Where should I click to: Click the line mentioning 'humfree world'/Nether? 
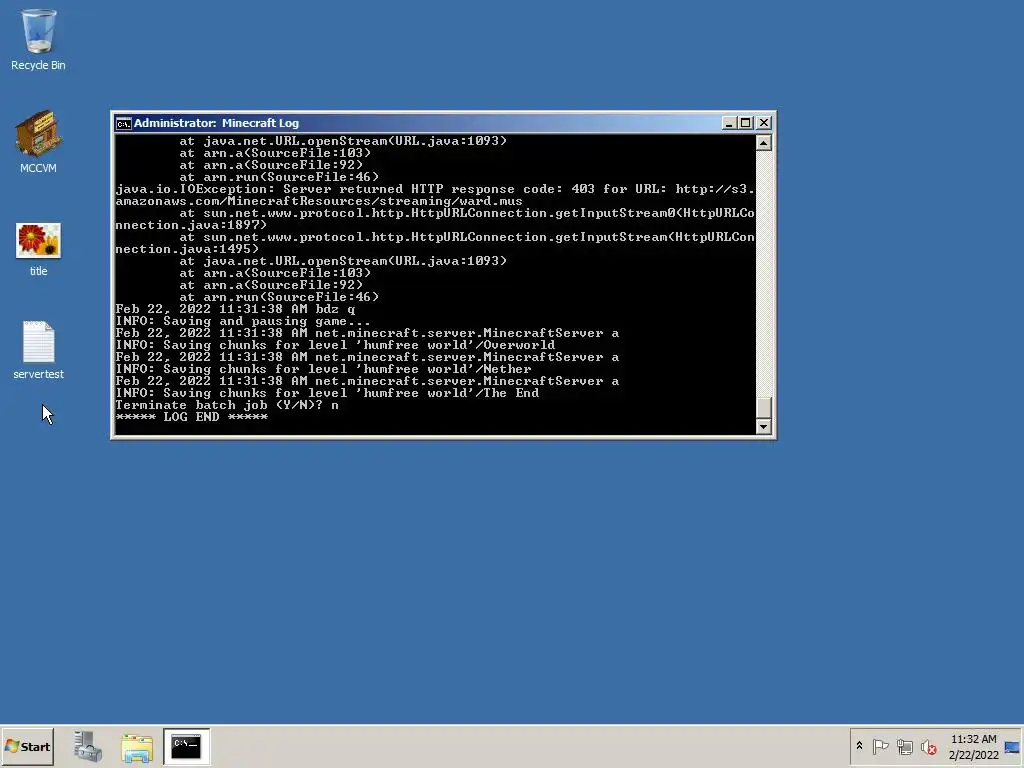(x=323, y=369)
